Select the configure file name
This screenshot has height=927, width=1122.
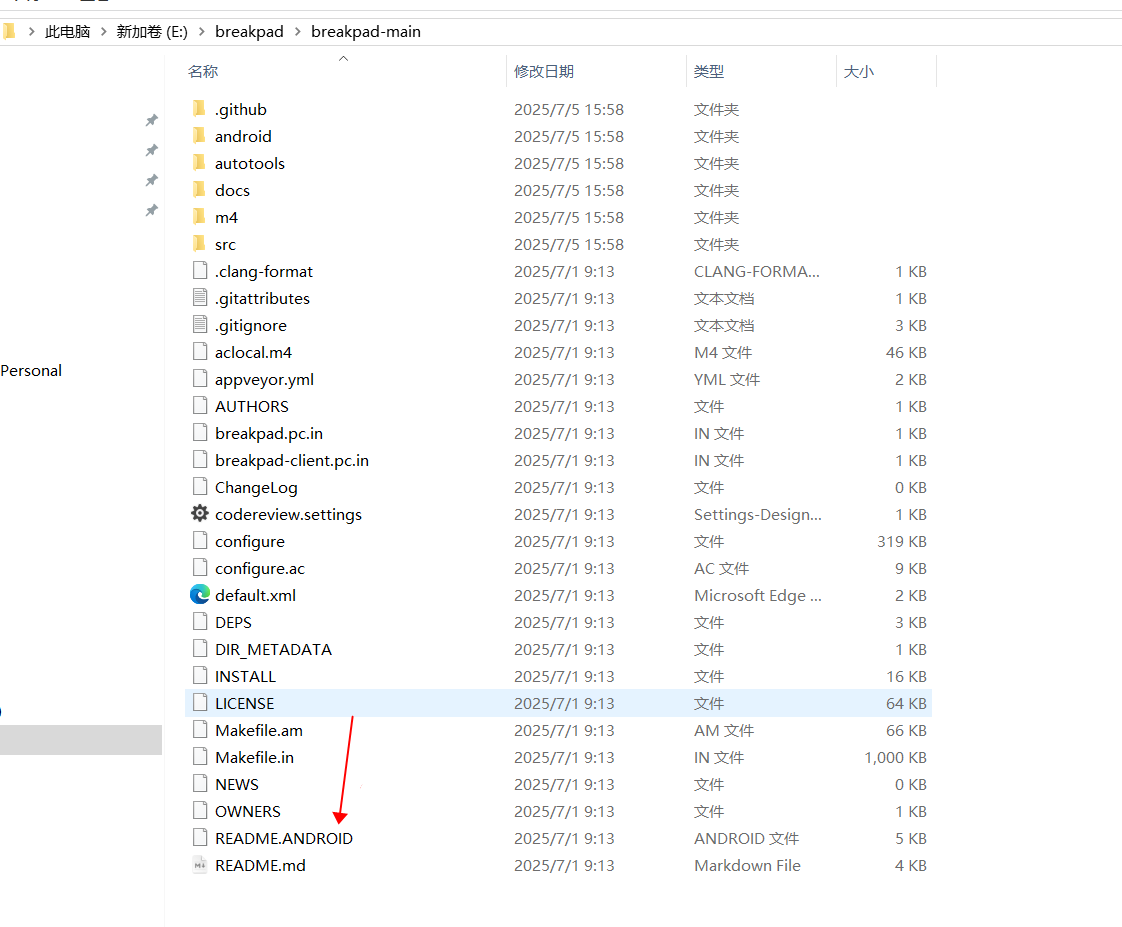[x=250, y=541]
